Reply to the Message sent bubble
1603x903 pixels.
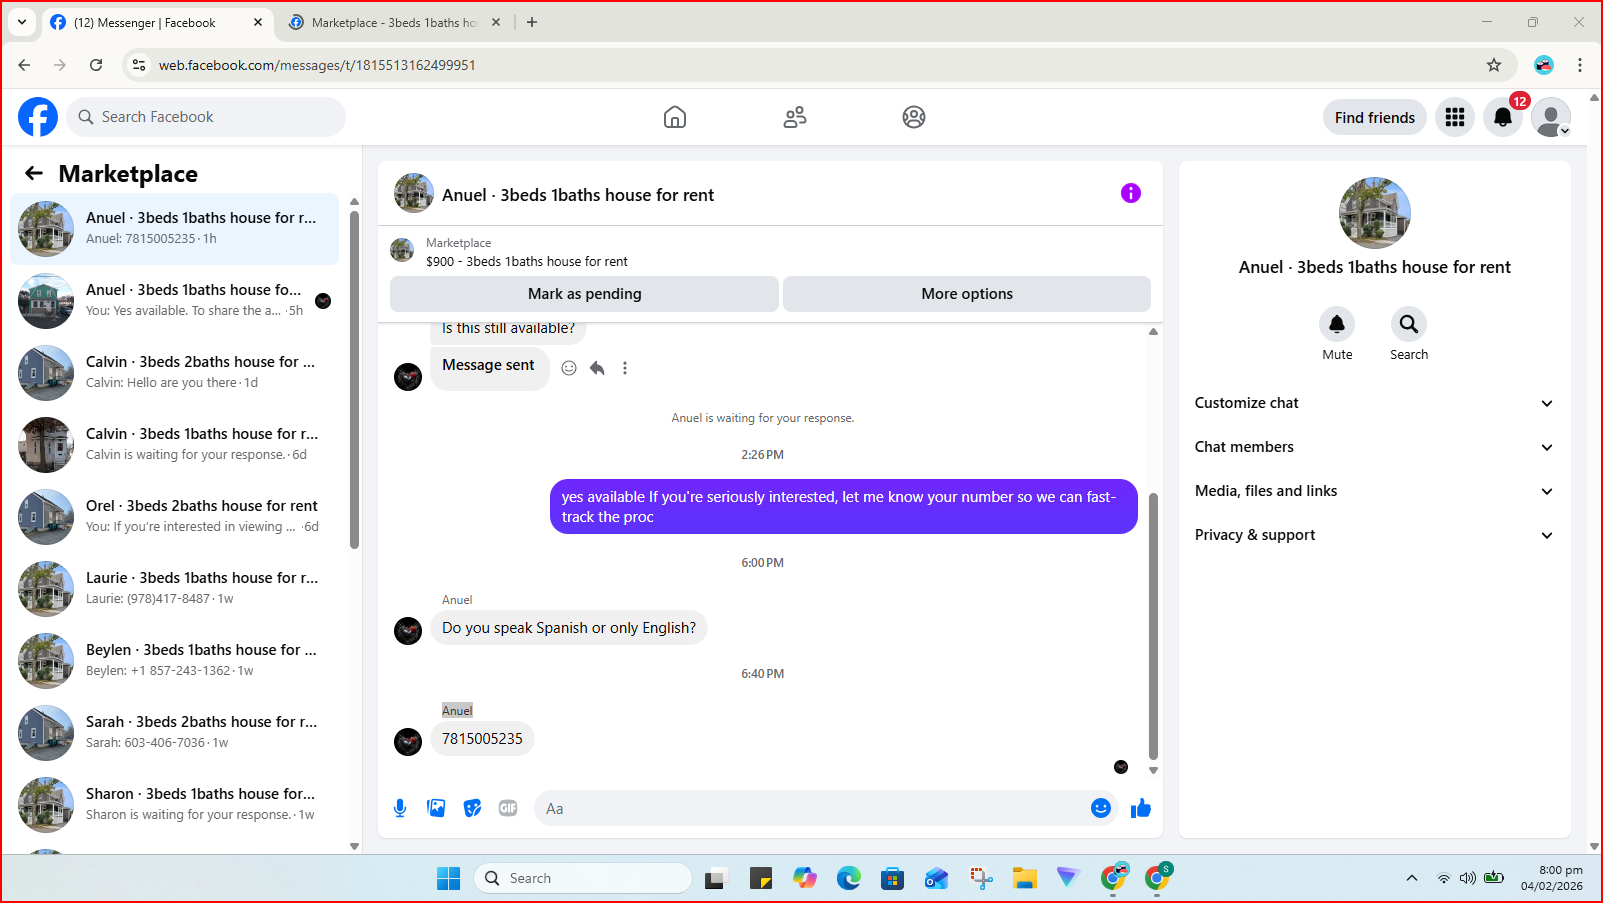(x=597, y=368)
